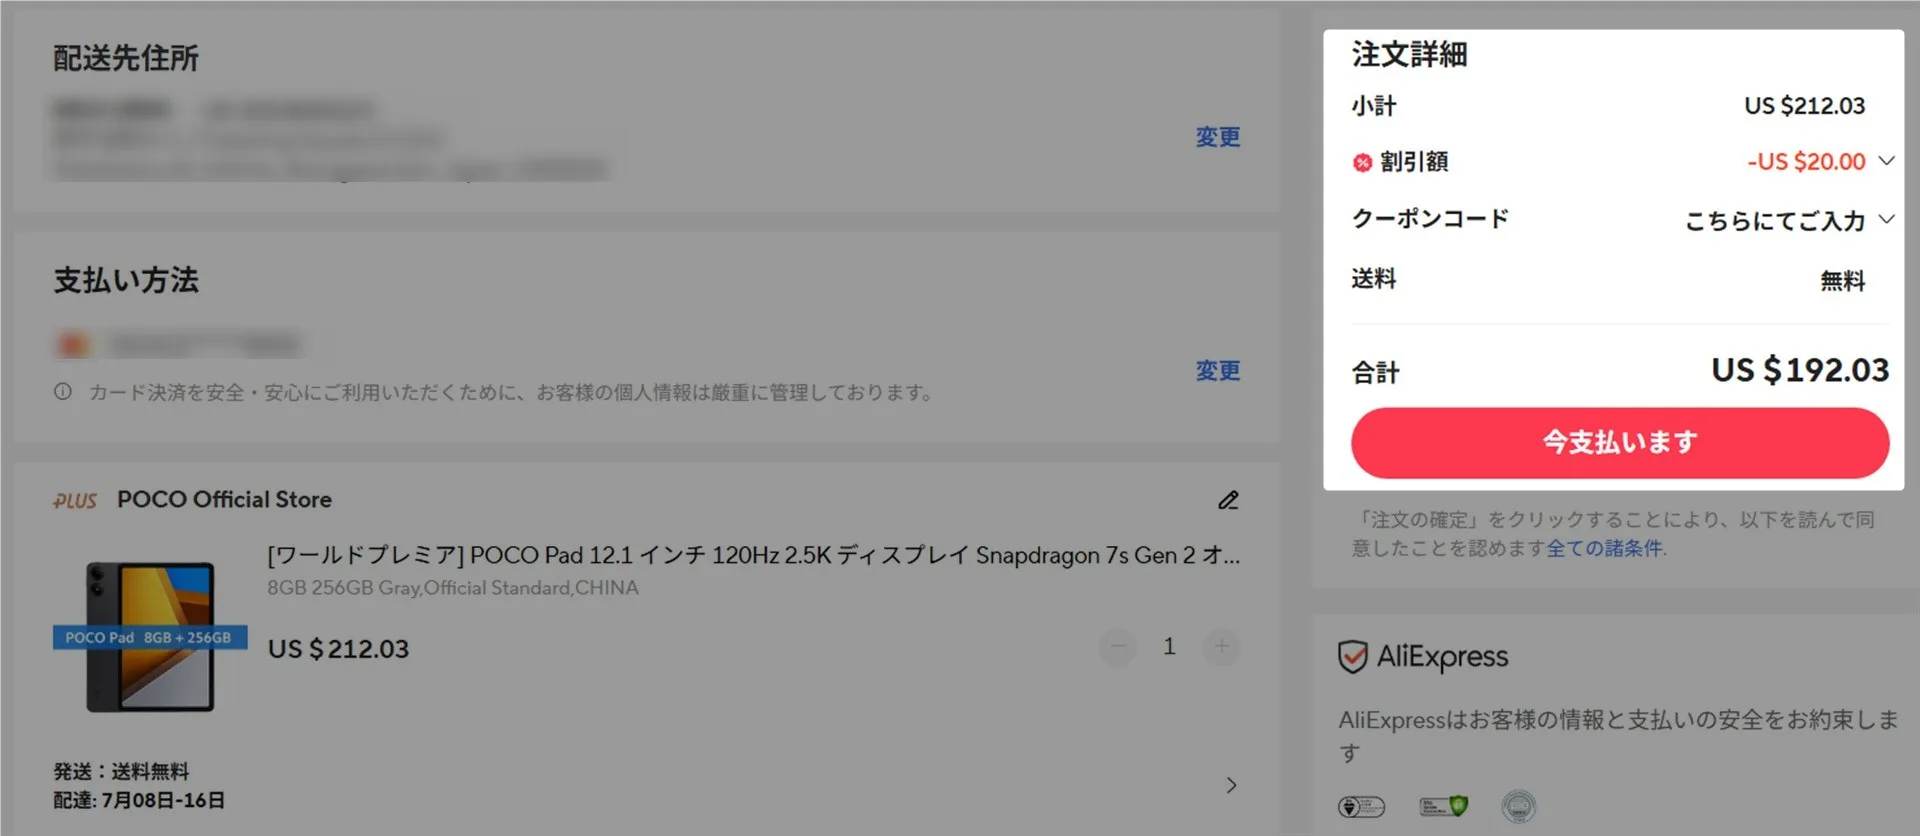The image size is (1920, 836).
Task: Open the 全ての諸条件 terms link
Action: click(1604, 548)
